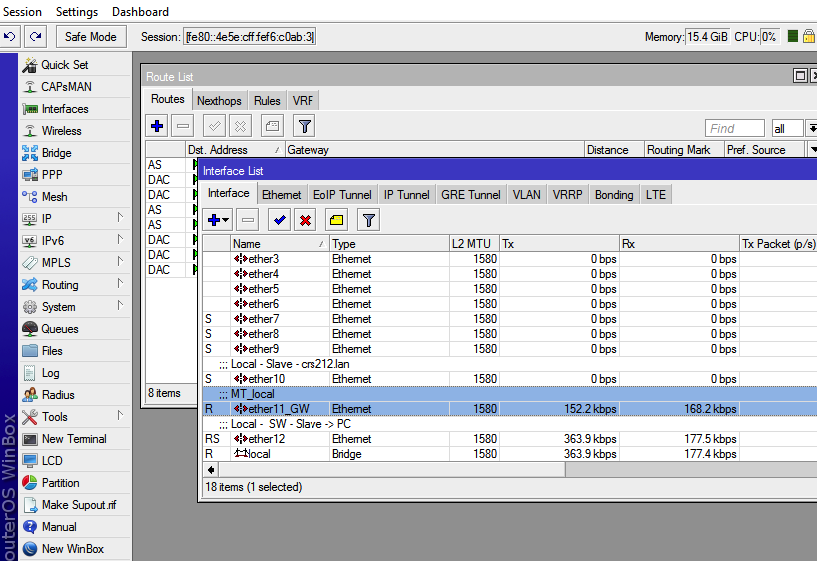Expand the Routing submenu in sidebar

pos(60,285)
